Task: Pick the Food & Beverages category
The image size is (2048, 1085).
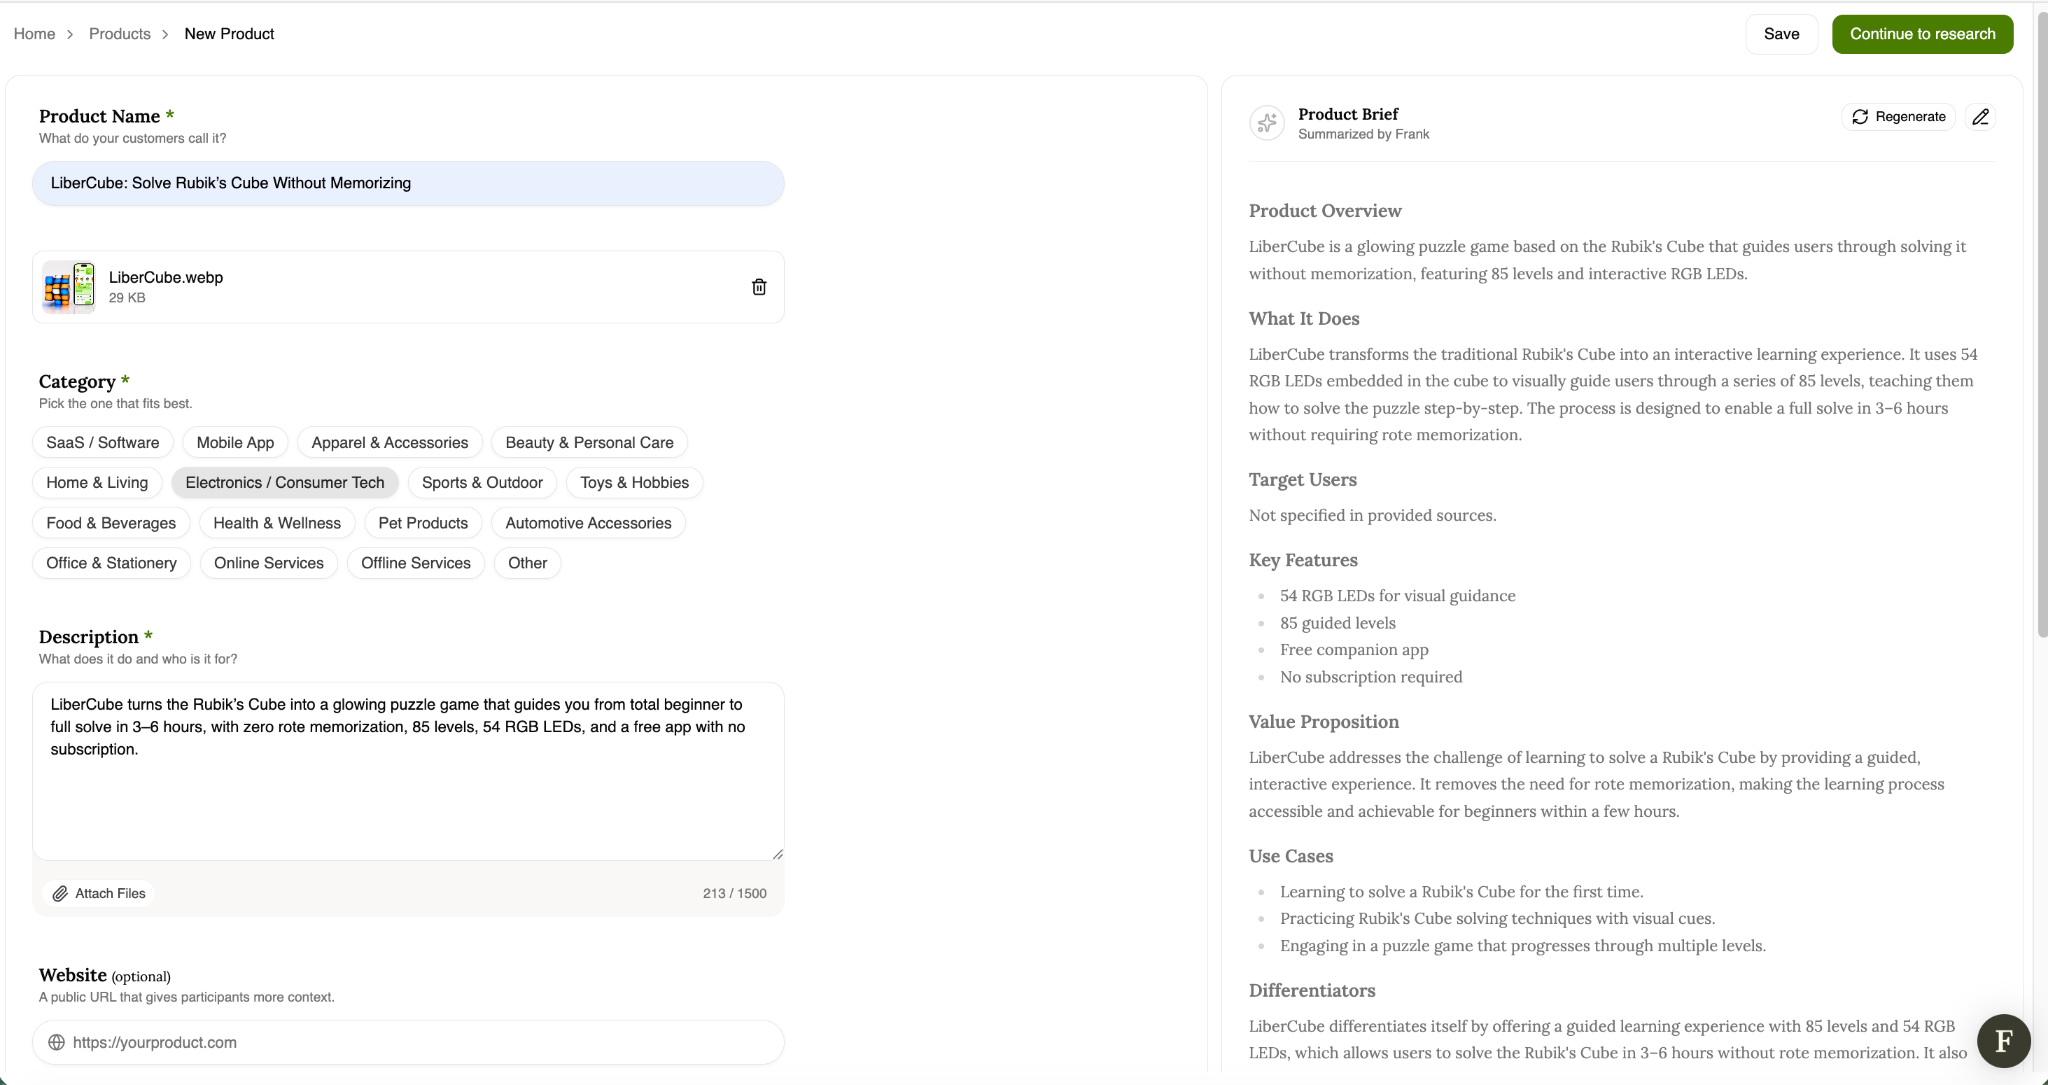Action: (111, 522)
